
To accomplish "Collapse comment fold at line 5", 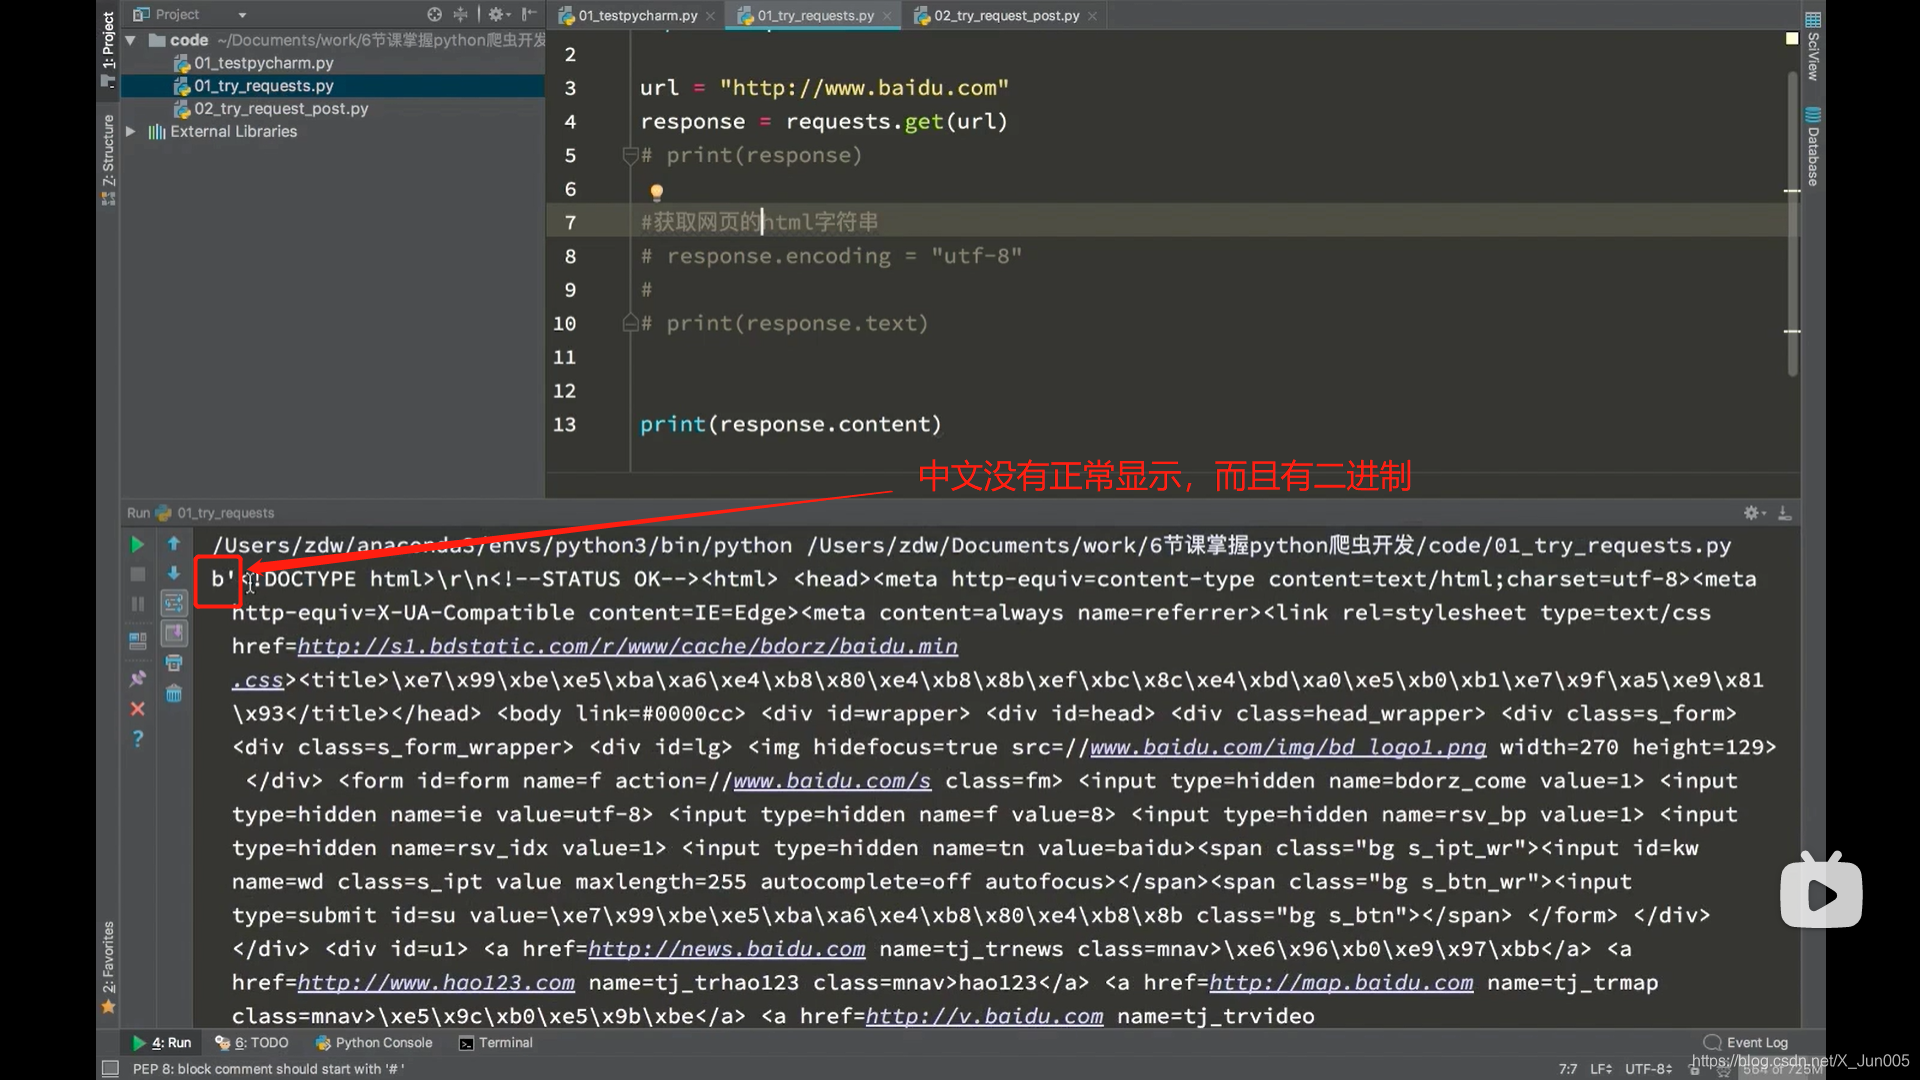I will point(630,155).
